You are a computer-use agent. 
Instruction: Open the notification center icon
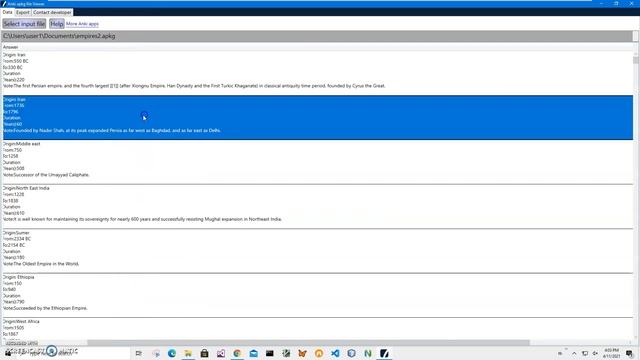629,353
